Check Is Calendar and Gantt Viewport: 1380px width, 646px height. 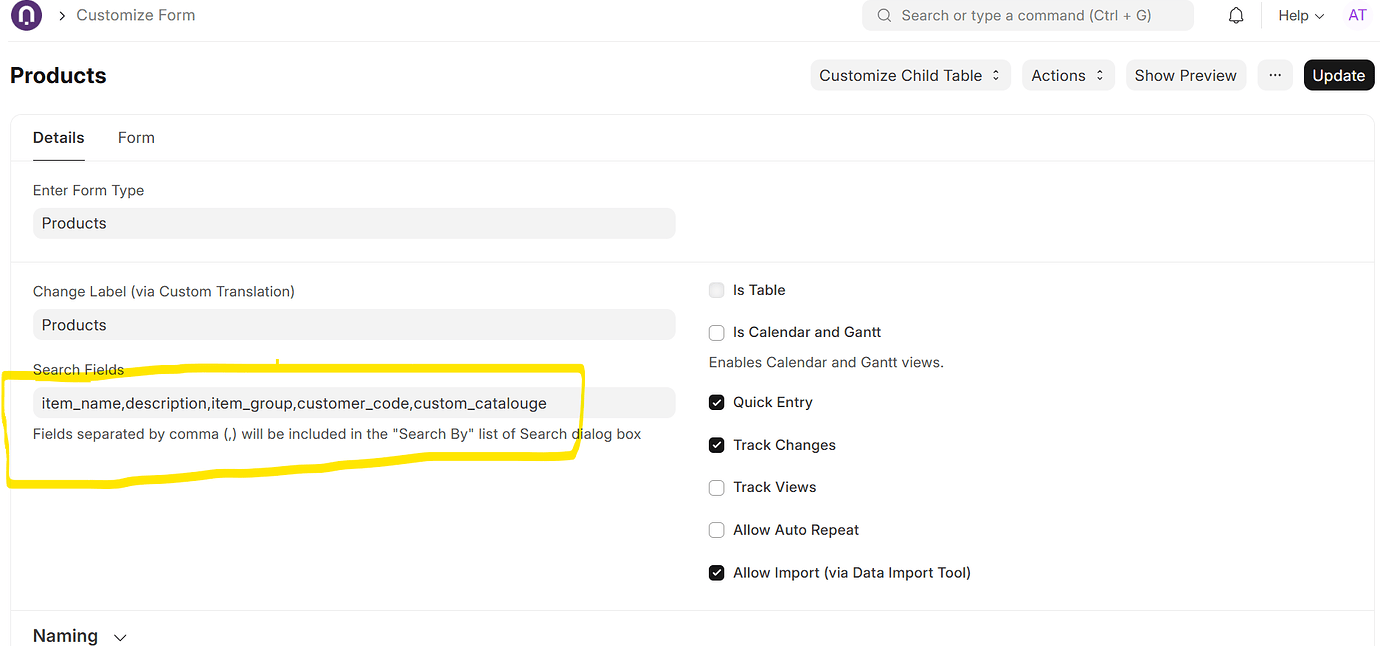[716, 331]
